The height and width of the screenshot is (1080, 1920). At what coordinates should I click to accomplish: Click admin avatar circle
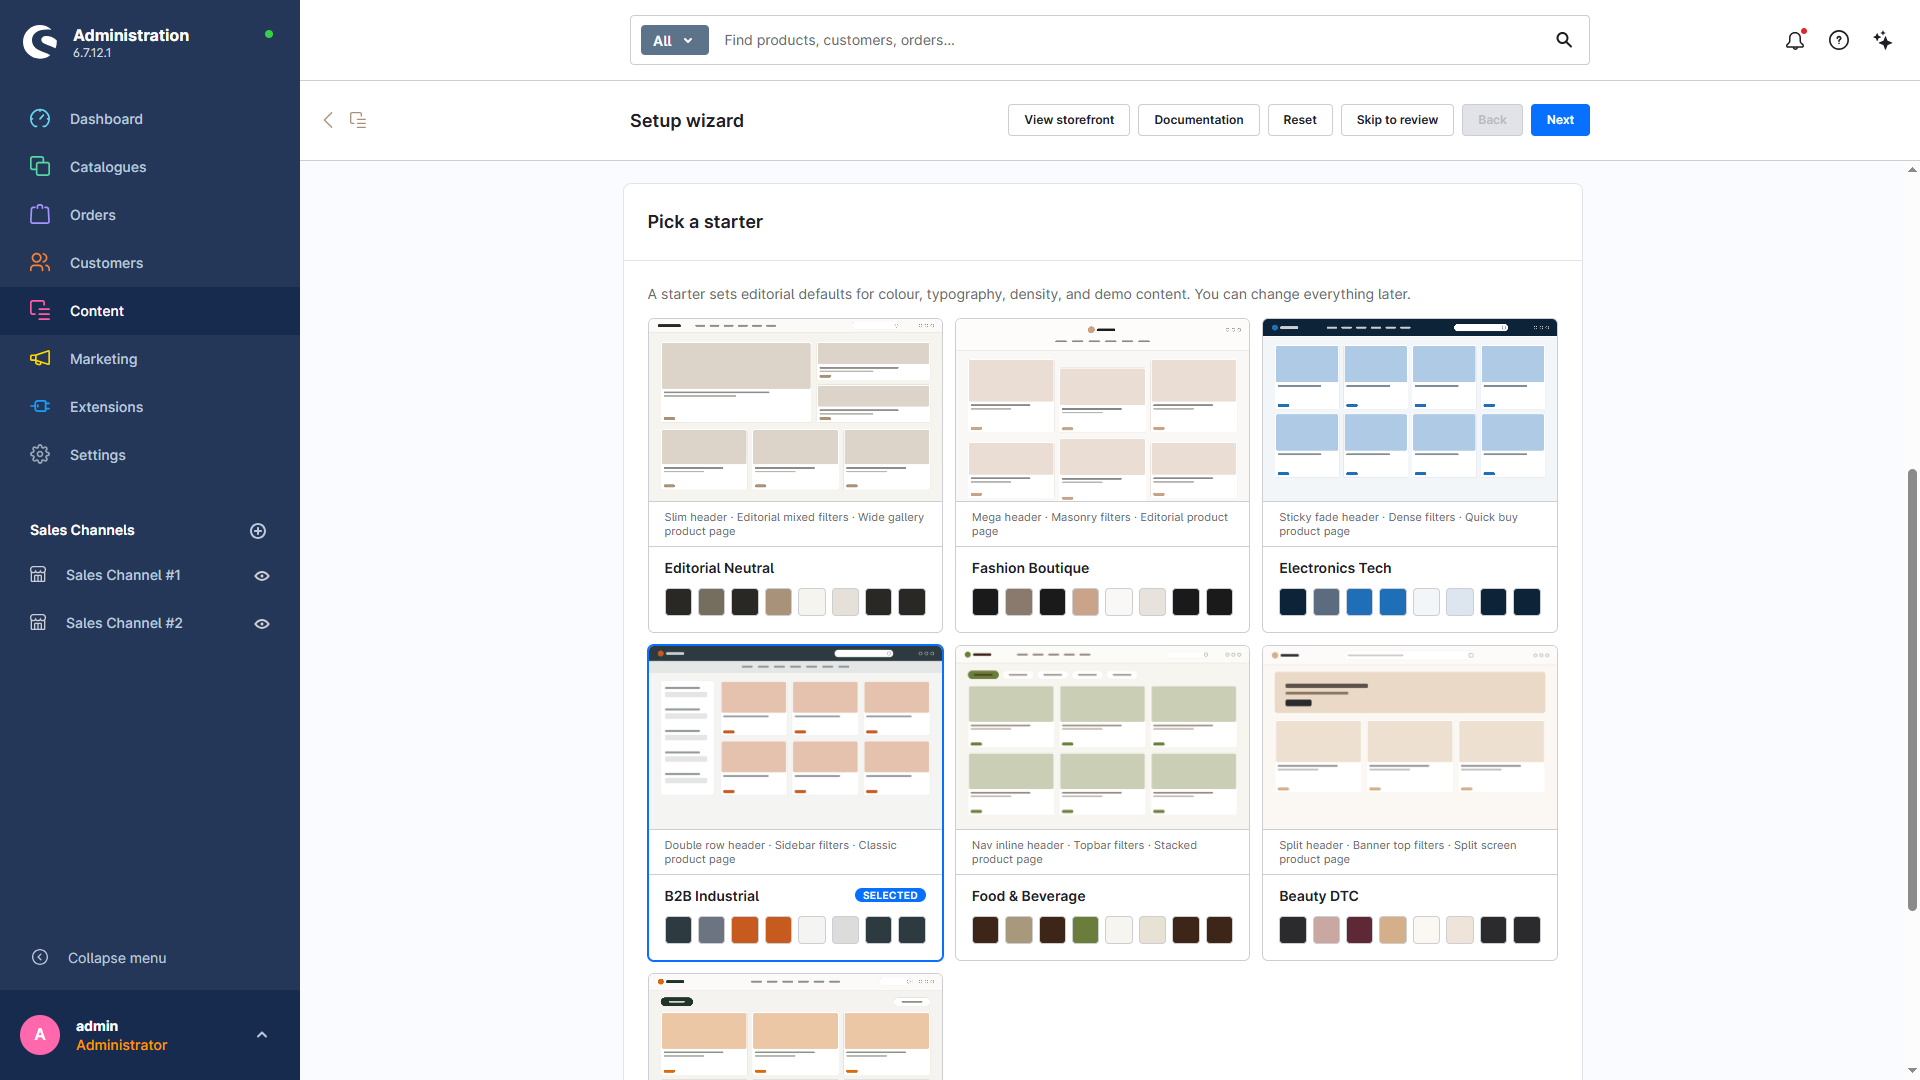point(40,1035)
